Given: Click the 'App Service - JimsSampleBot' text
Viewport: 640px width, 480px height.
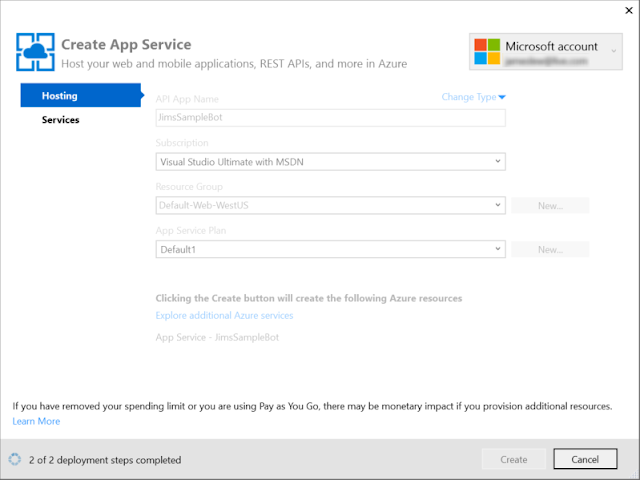Looking at the screenshot, I should point(217,337).
